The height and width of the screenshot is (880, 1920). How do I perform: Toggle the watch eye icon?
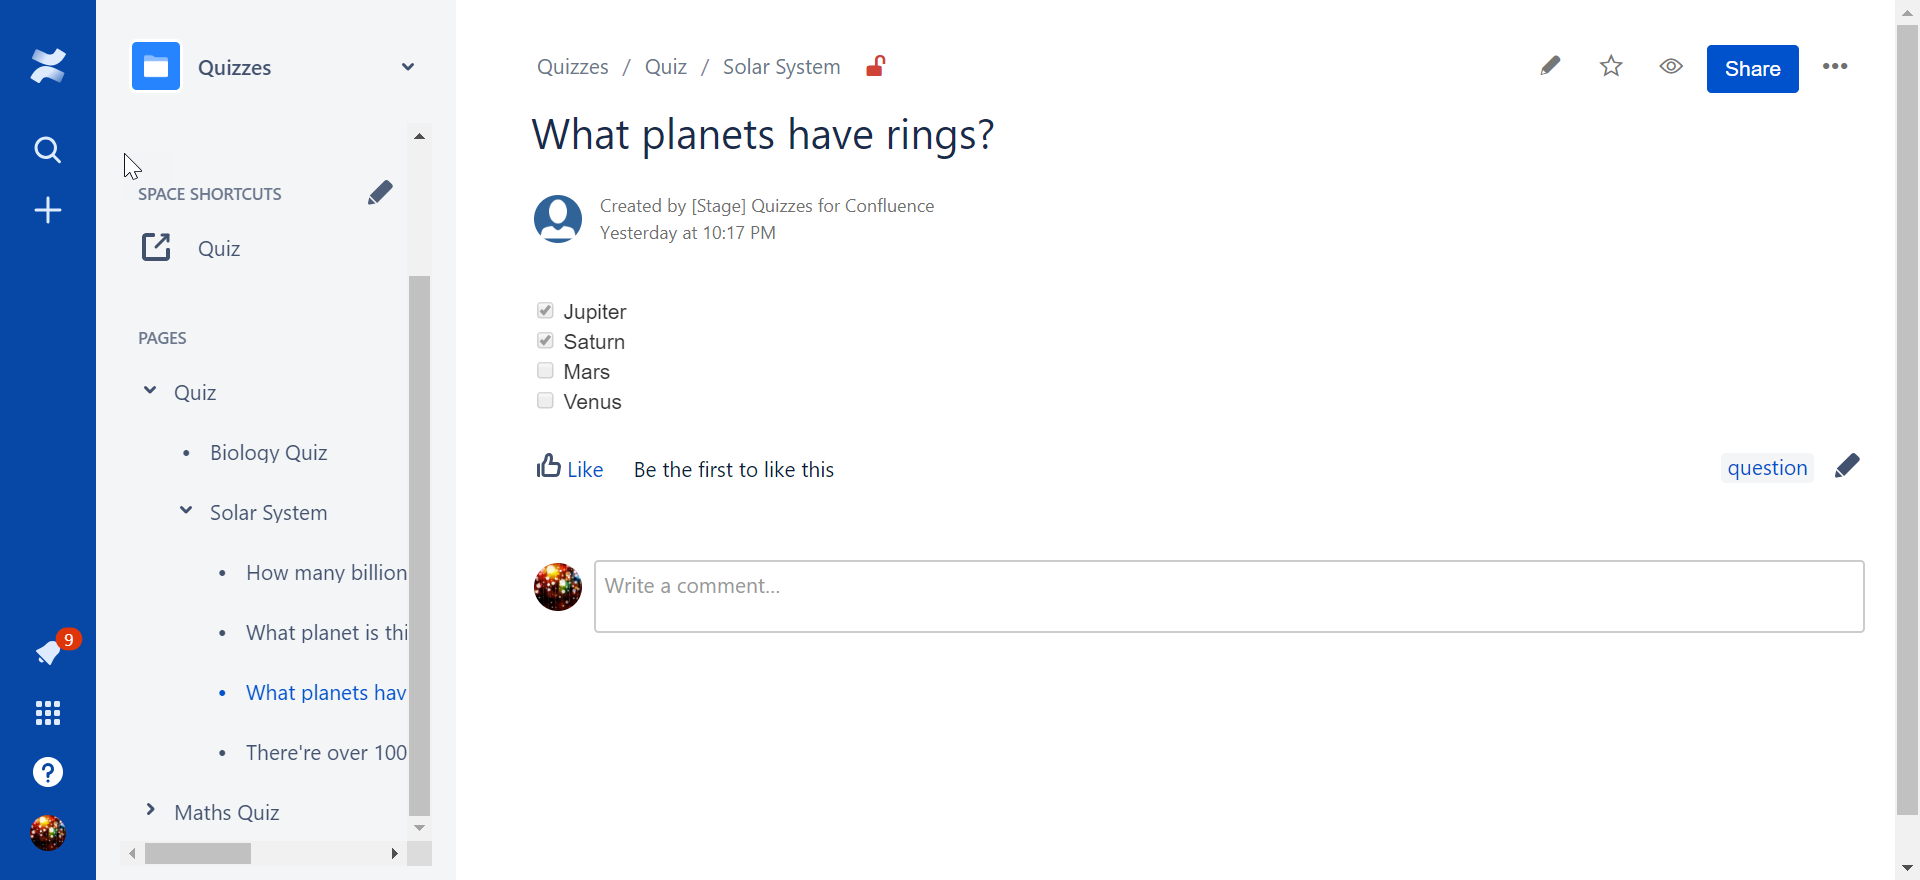tap(1671, 66)
